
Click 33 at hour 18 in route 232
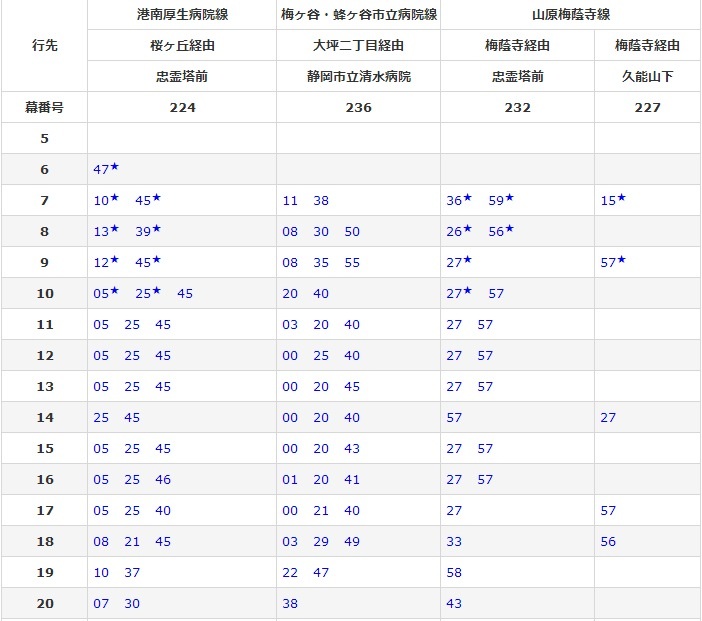(x=455, y=542)
